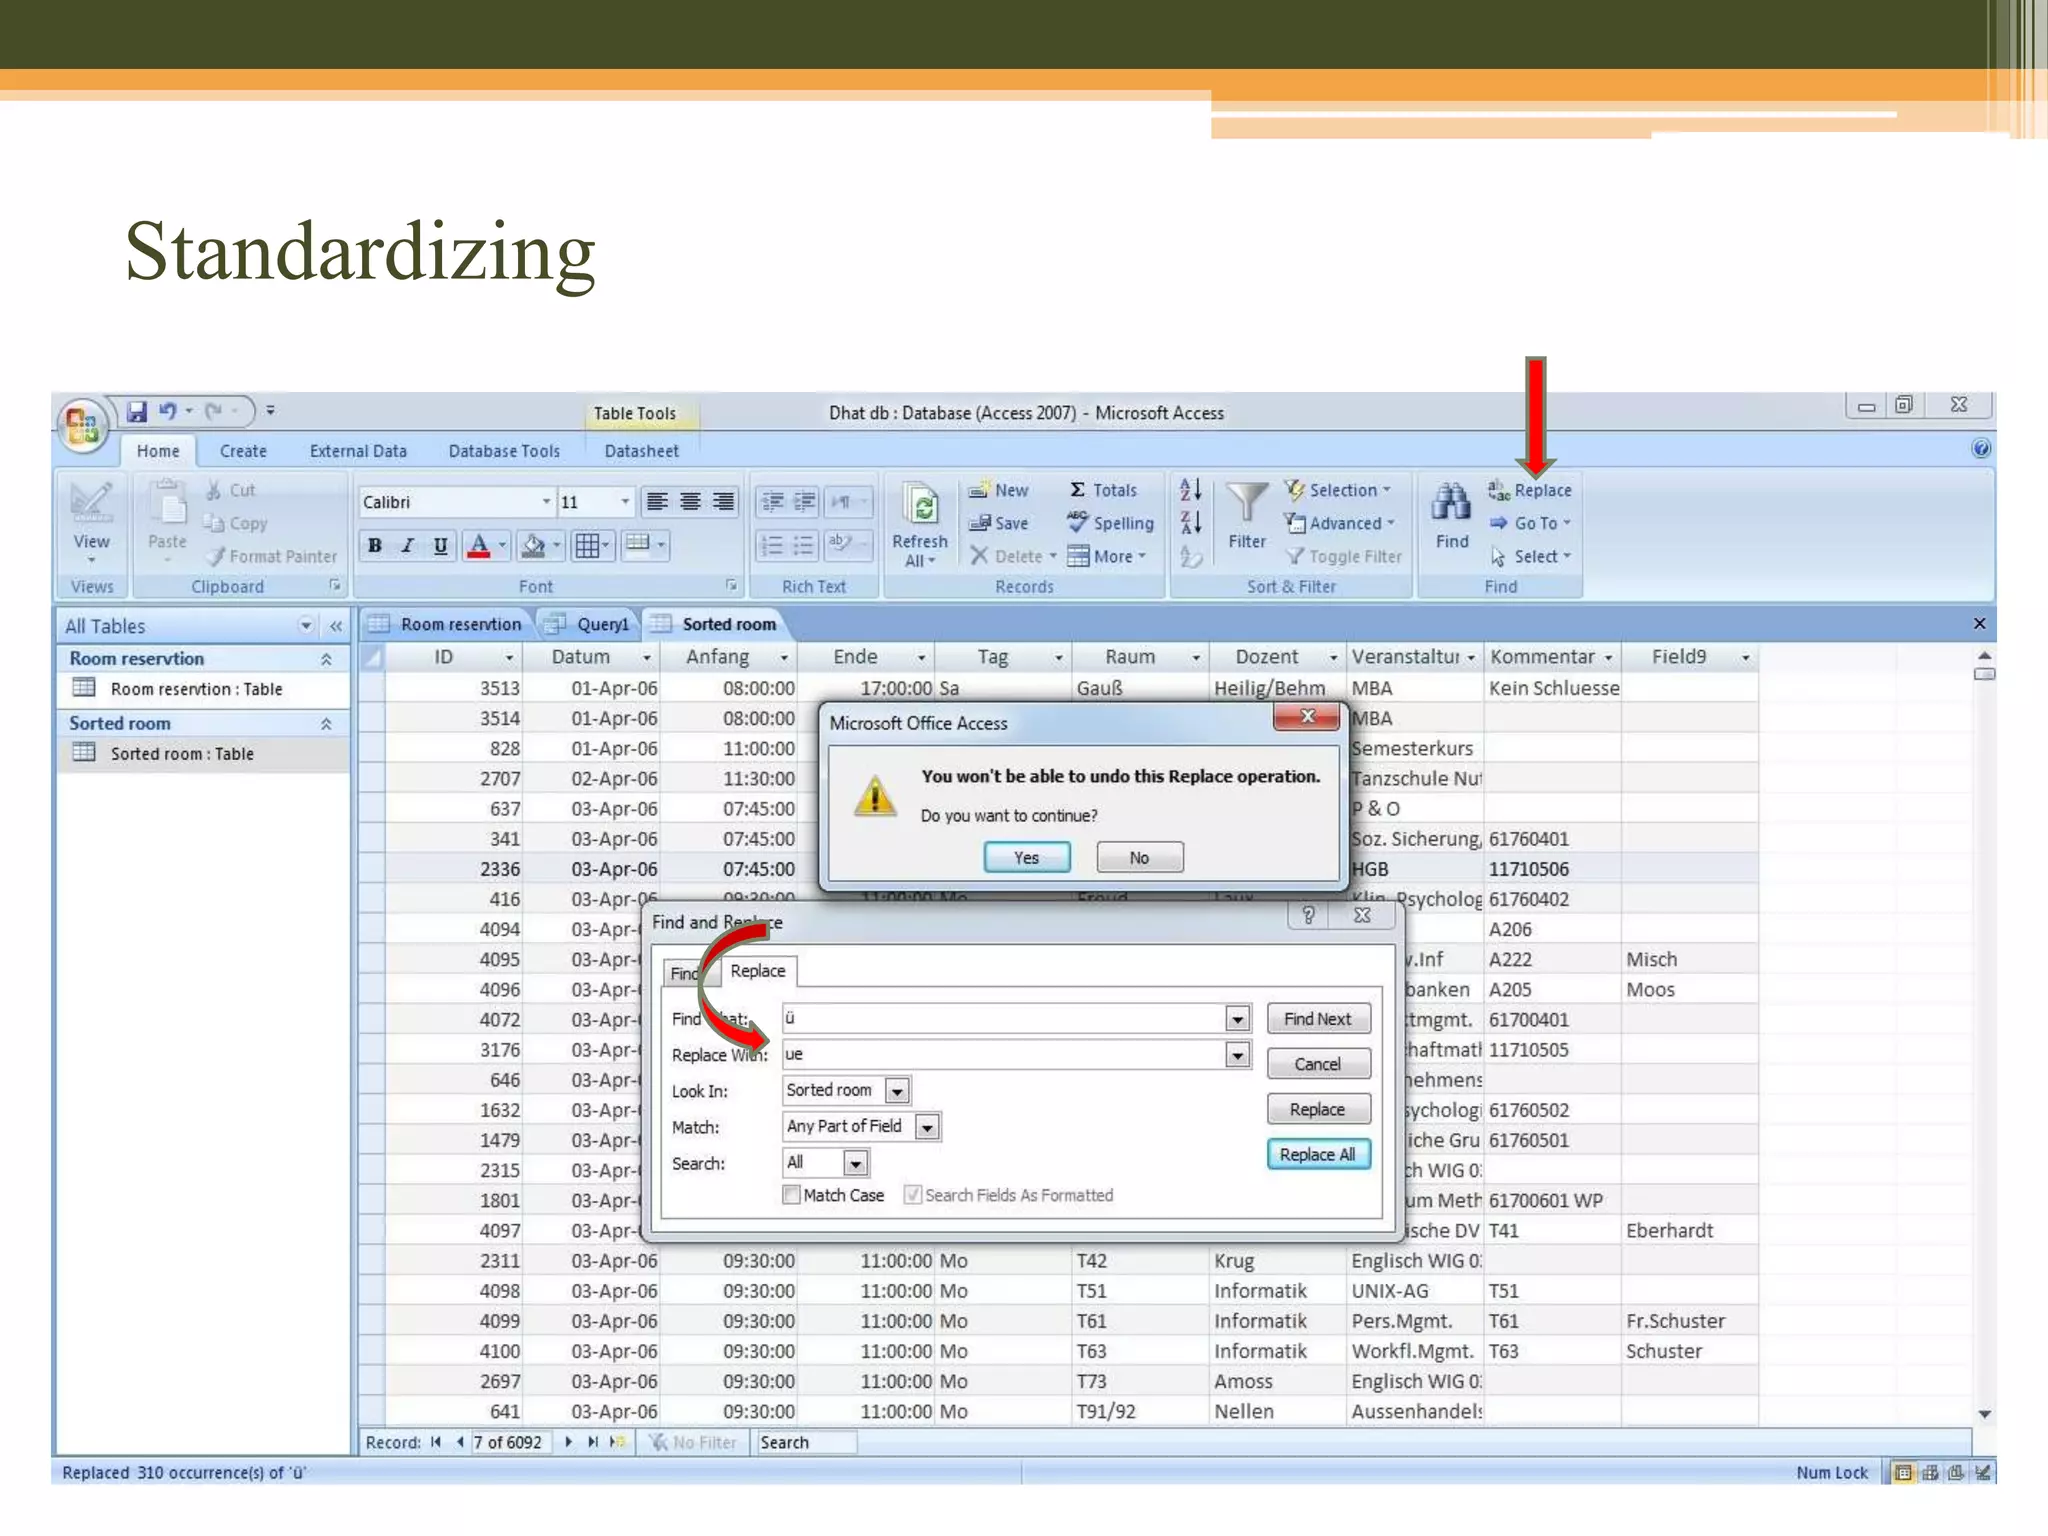2048x1536 pixels.
Task: Go to next record navigation arrow
Action: 568,1442
